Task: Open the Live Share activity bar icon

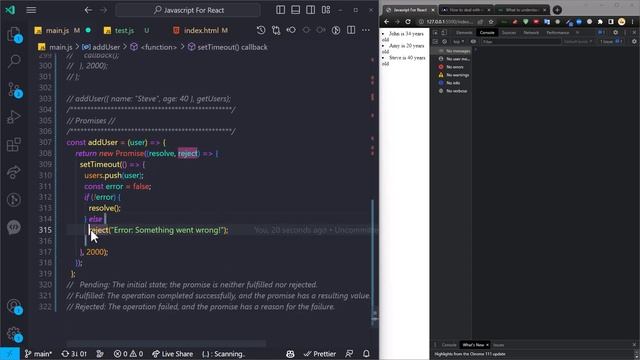Action: [x=14, y=172]
